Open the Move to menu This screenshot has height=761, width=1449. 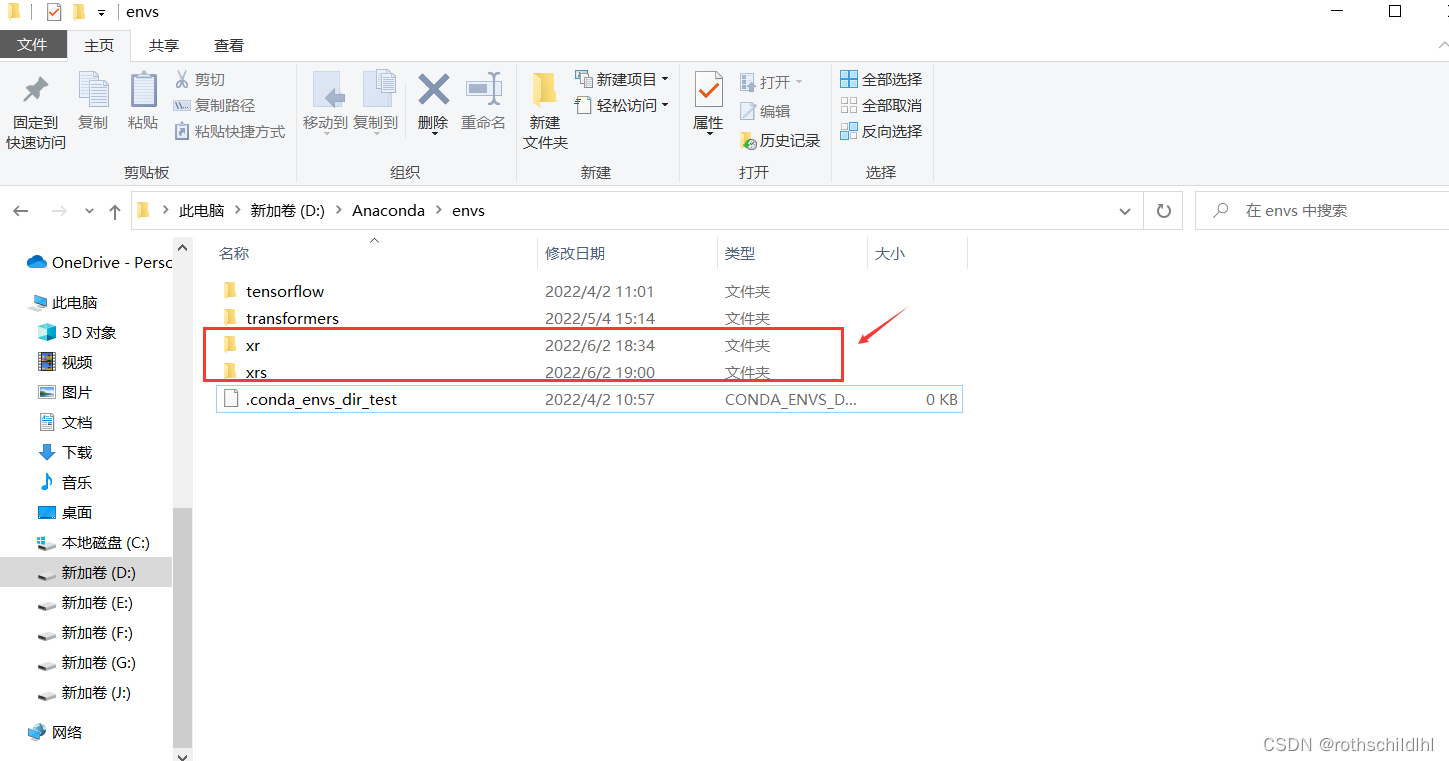coord(325,102)
